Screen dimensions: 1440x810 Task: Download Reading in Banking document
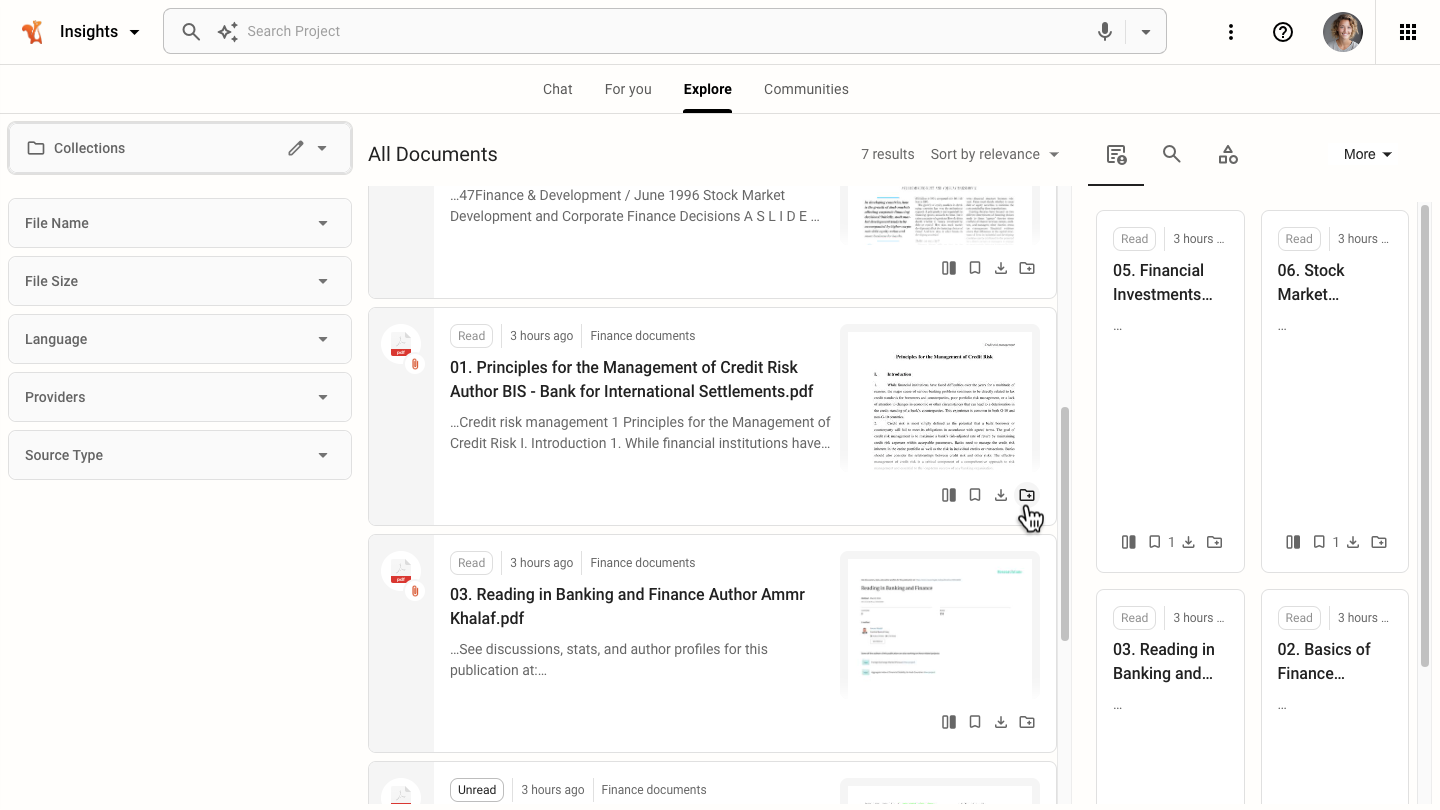[x=1001, y=722]
